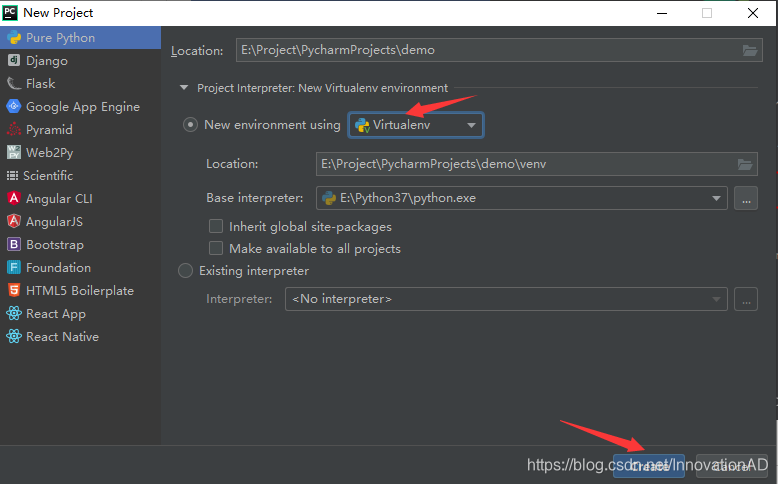Enable Inherit global site-packages checkbox
778x484 pixels.
tap(216, 226)
